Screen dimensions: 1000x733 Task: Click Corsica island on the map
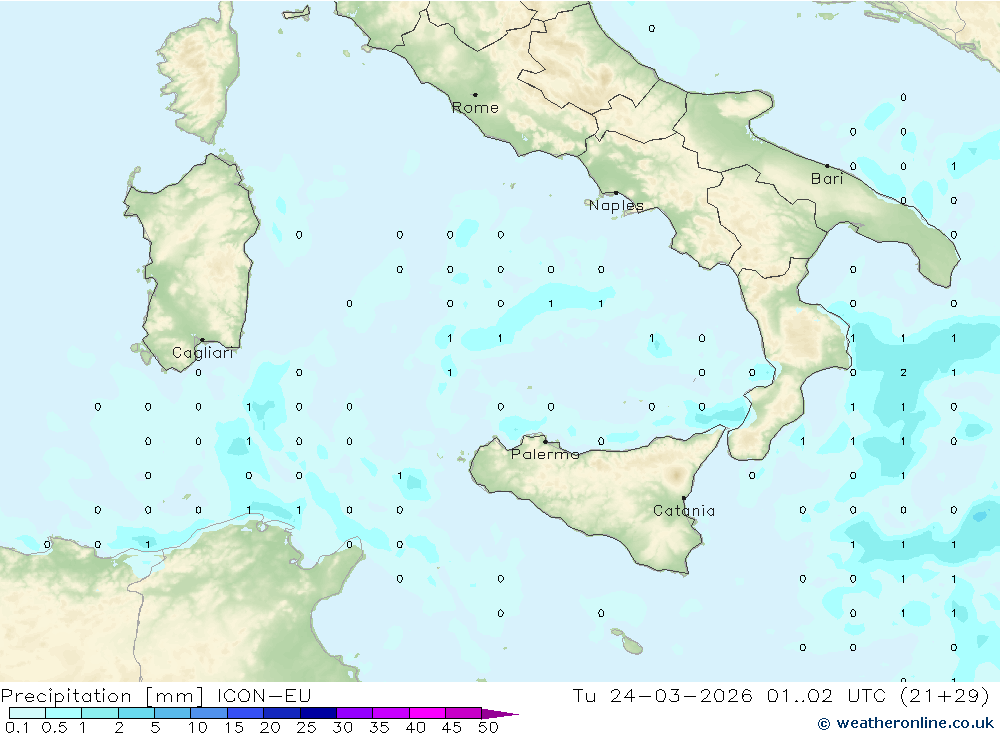[199, 73]
